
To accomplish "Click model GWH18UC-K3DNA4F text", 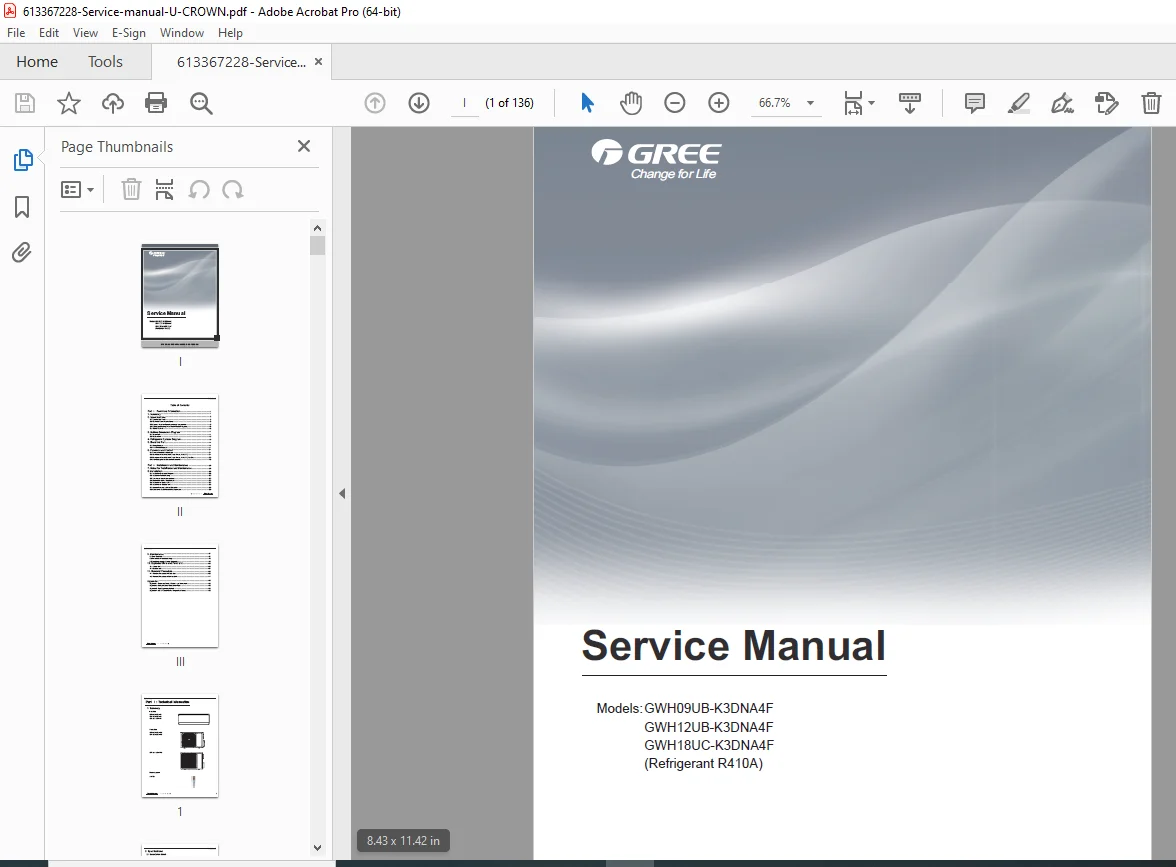I will click(x=709, y=745).
